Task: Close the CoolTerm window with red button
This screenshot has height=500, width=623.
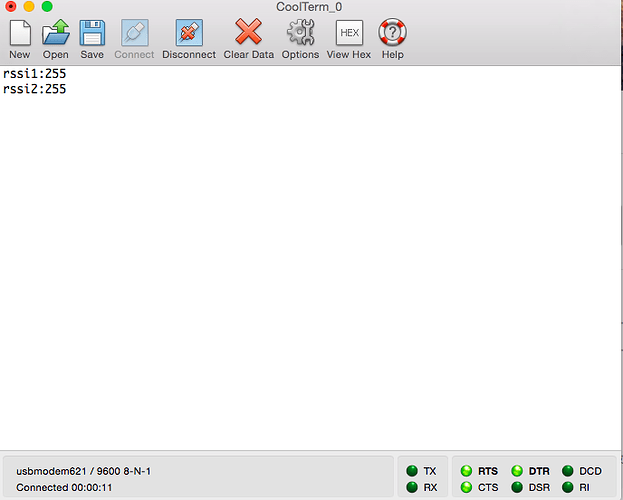Action: click(11, 6)
